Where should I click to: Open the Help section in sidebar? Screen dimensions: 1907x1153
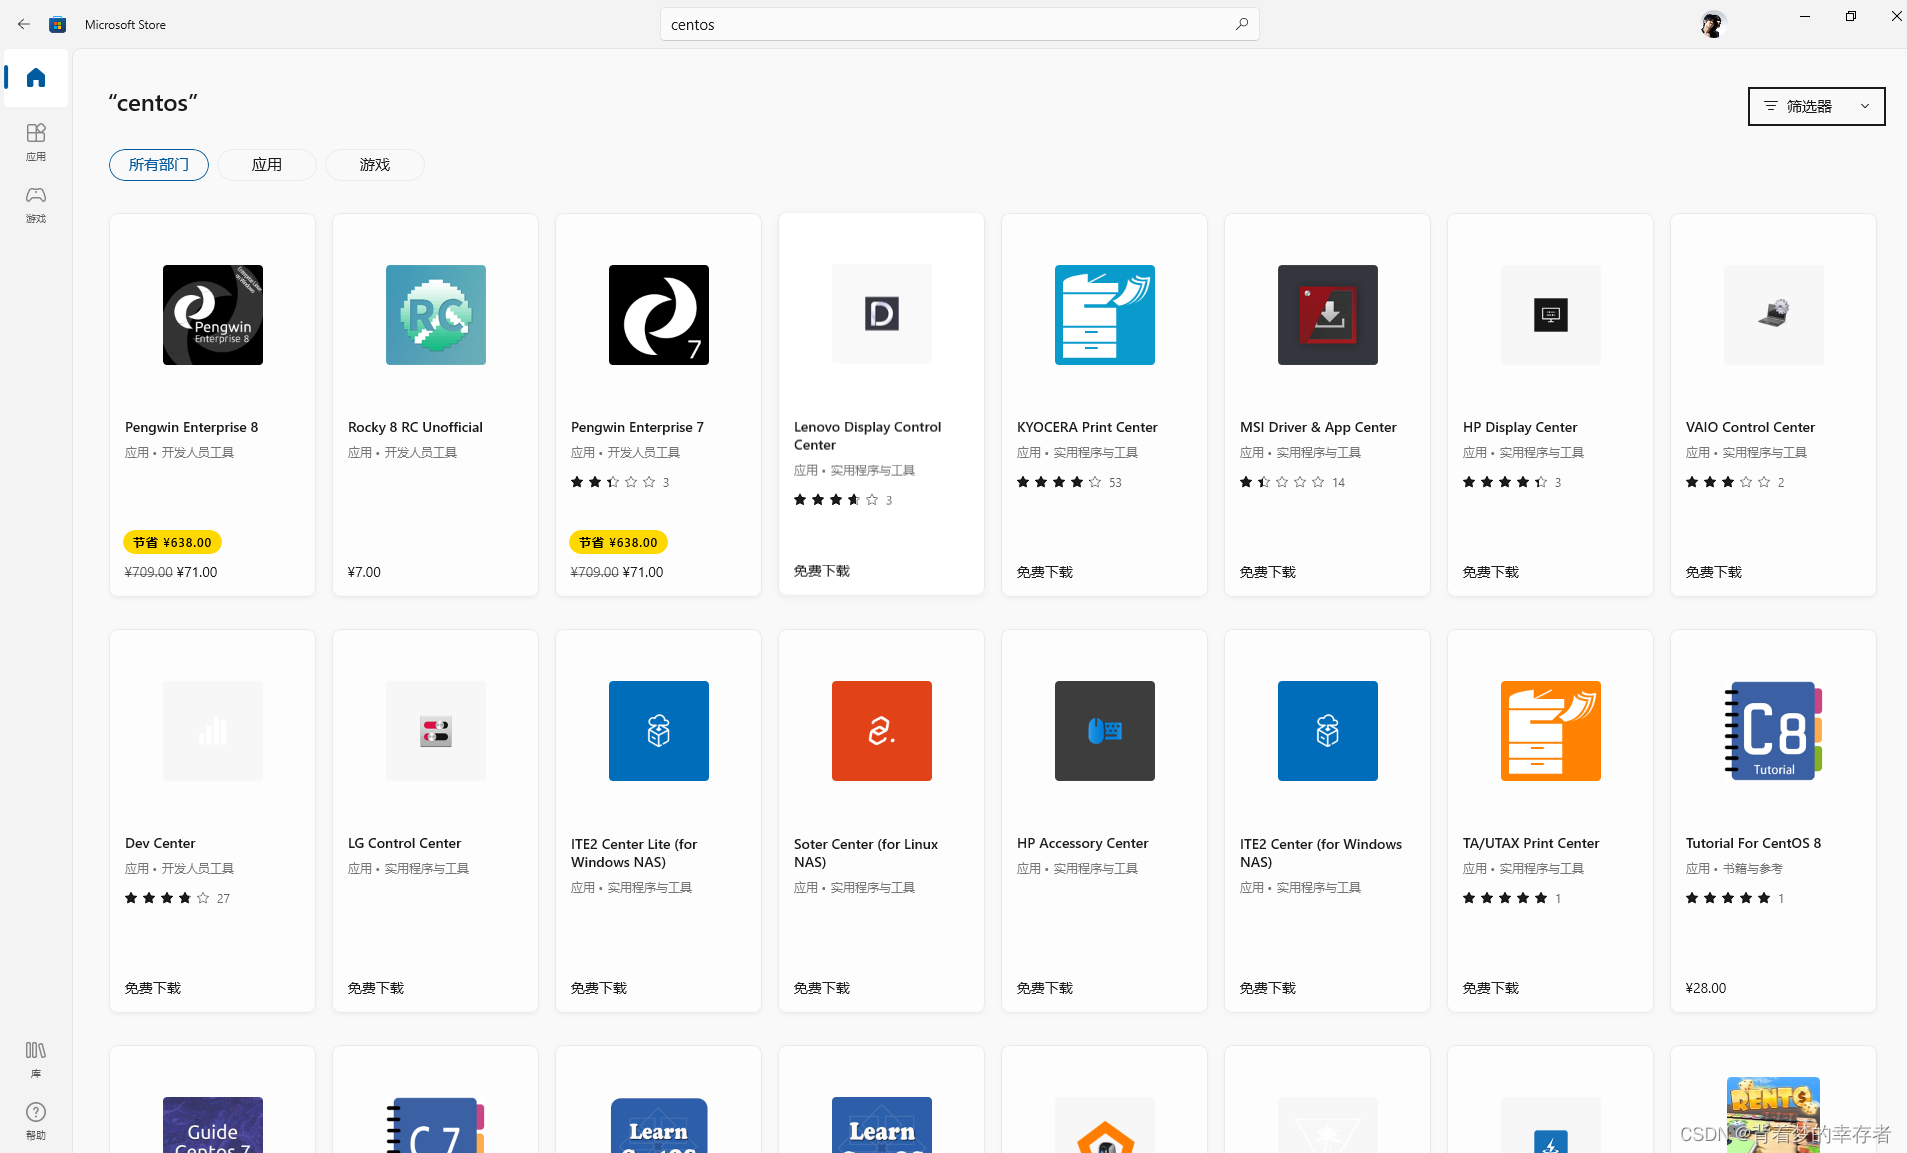pos(36,1121)
